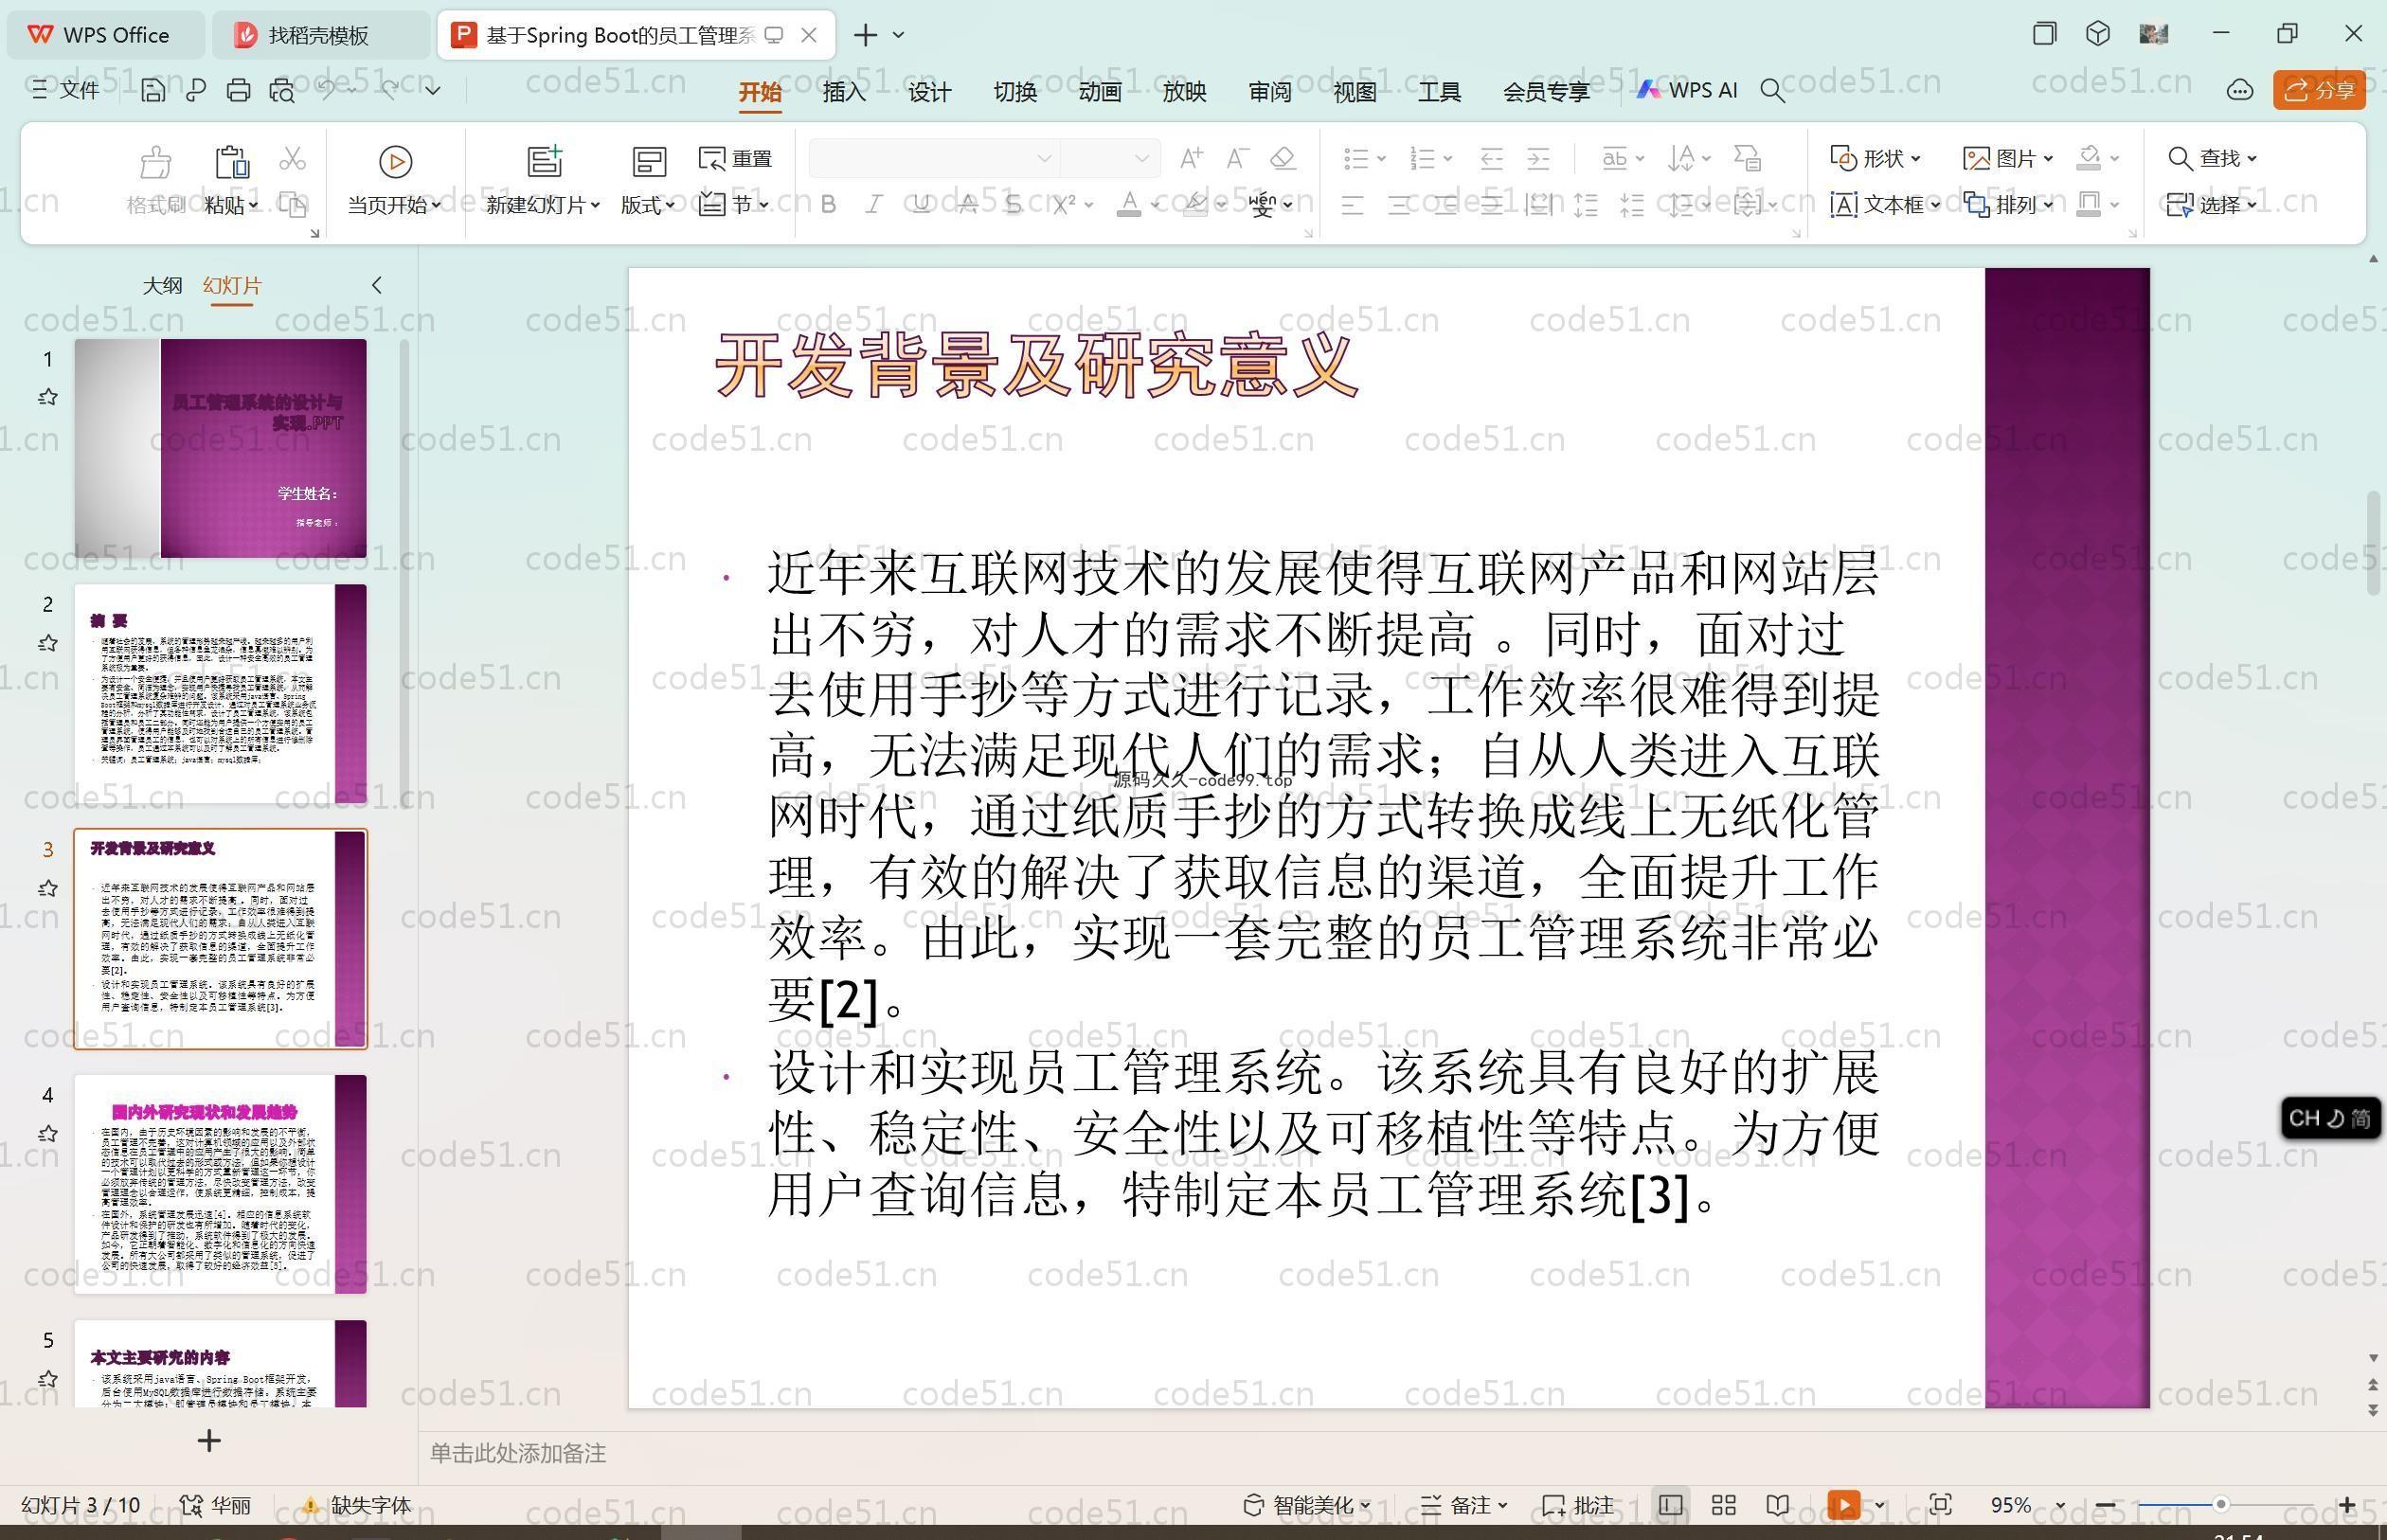Click the Save icon in quick toolbar

(153, 91)
